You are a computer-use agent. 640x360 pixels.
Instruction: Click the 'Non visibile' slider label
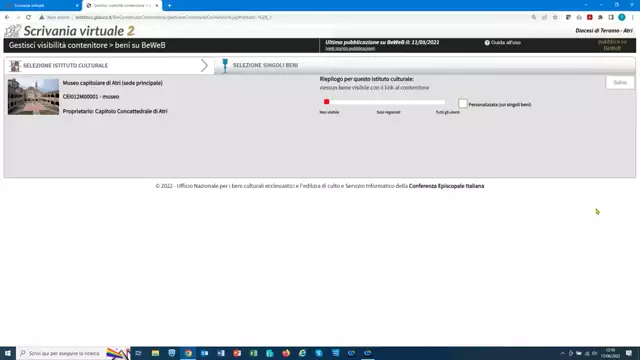pyautogui.click(x=329, y=112)
